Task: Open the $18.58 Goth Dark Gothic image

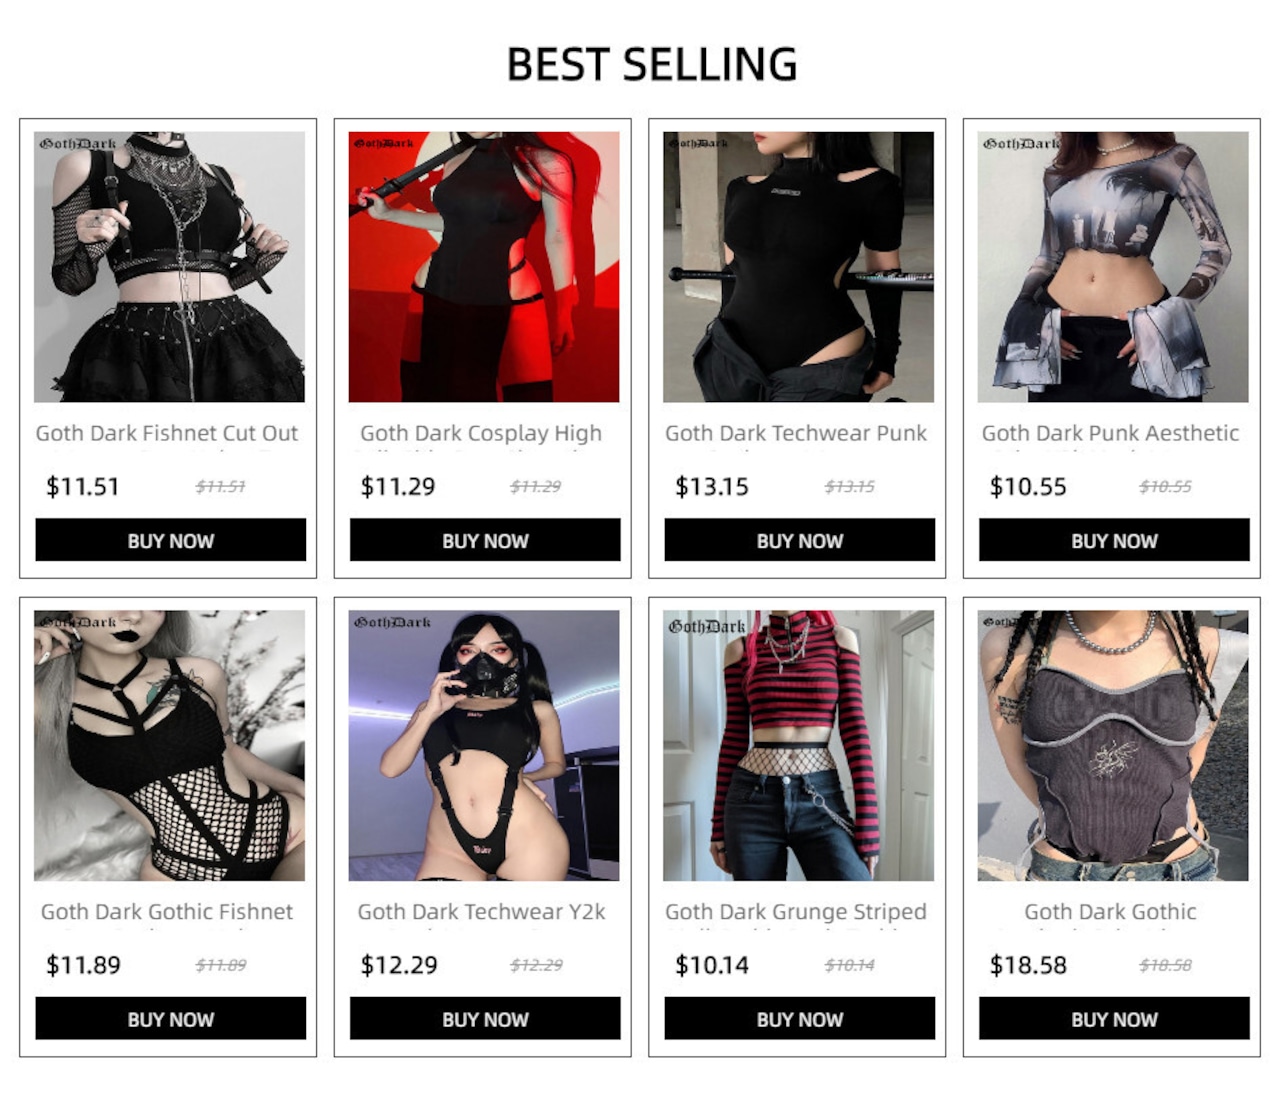Action: tap(1113, 745)
